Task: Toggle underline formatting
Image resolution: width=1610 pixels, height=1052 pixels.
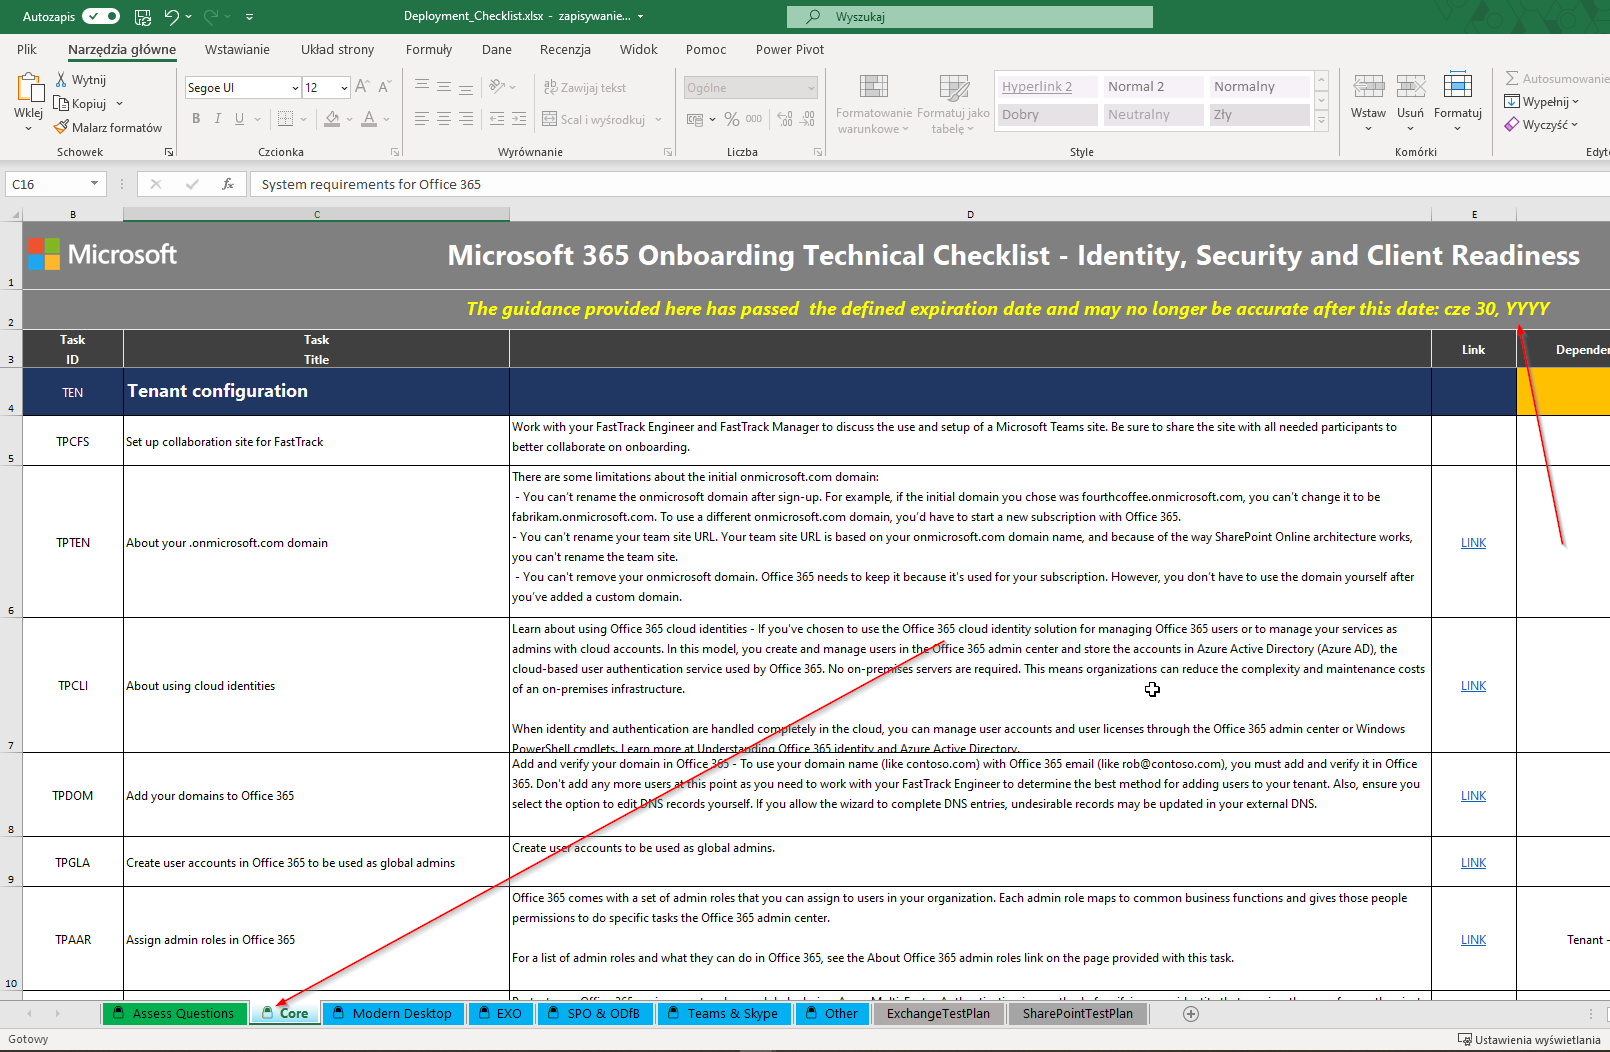Action: 238,118
